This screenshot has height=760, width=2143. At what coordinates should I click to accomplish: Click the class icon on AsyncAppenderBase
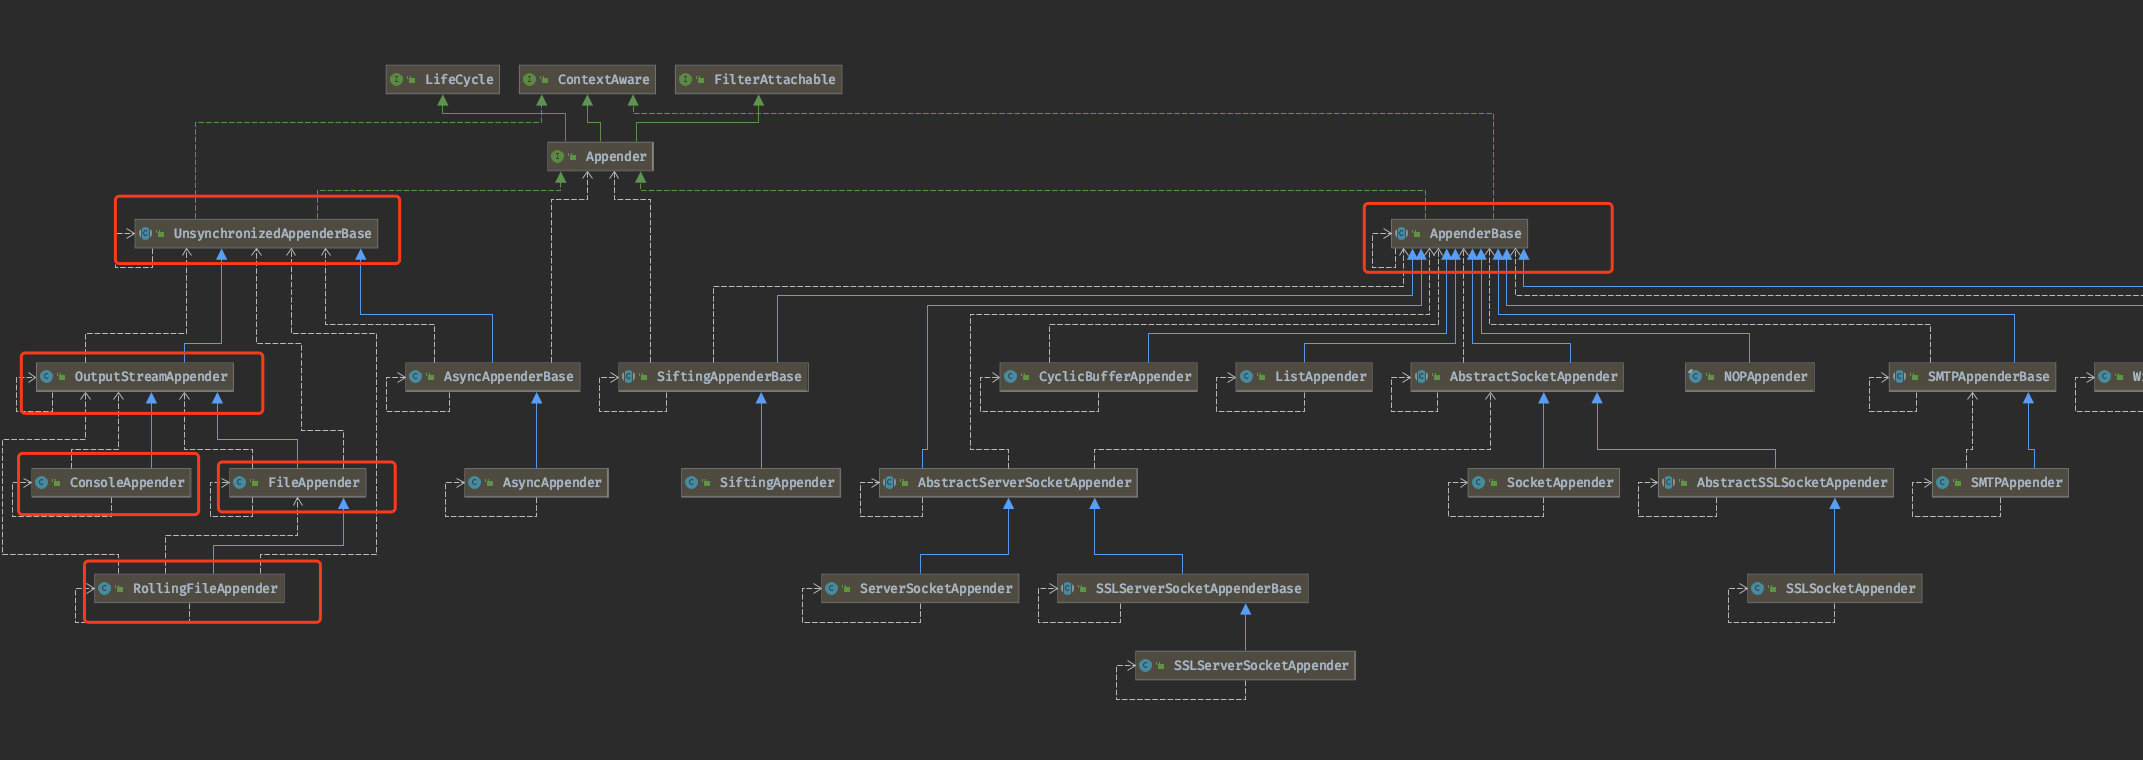tap(416, 377)
